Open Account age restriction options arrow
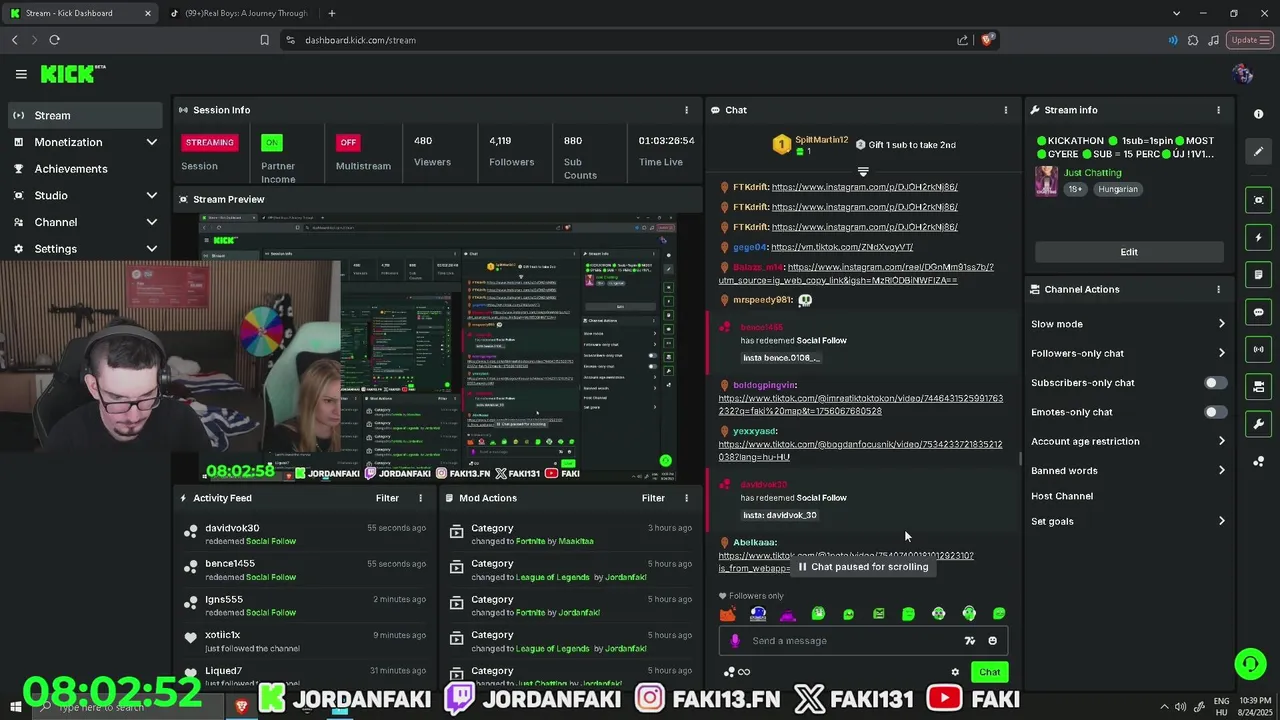The height and width of the screenshot is (720, 1280). tap(1221, 441)
